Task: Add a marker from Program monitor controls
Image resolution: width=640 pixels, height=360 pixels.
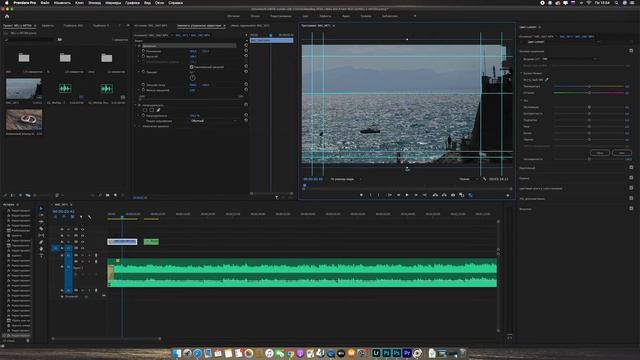Action: point(361,195)
